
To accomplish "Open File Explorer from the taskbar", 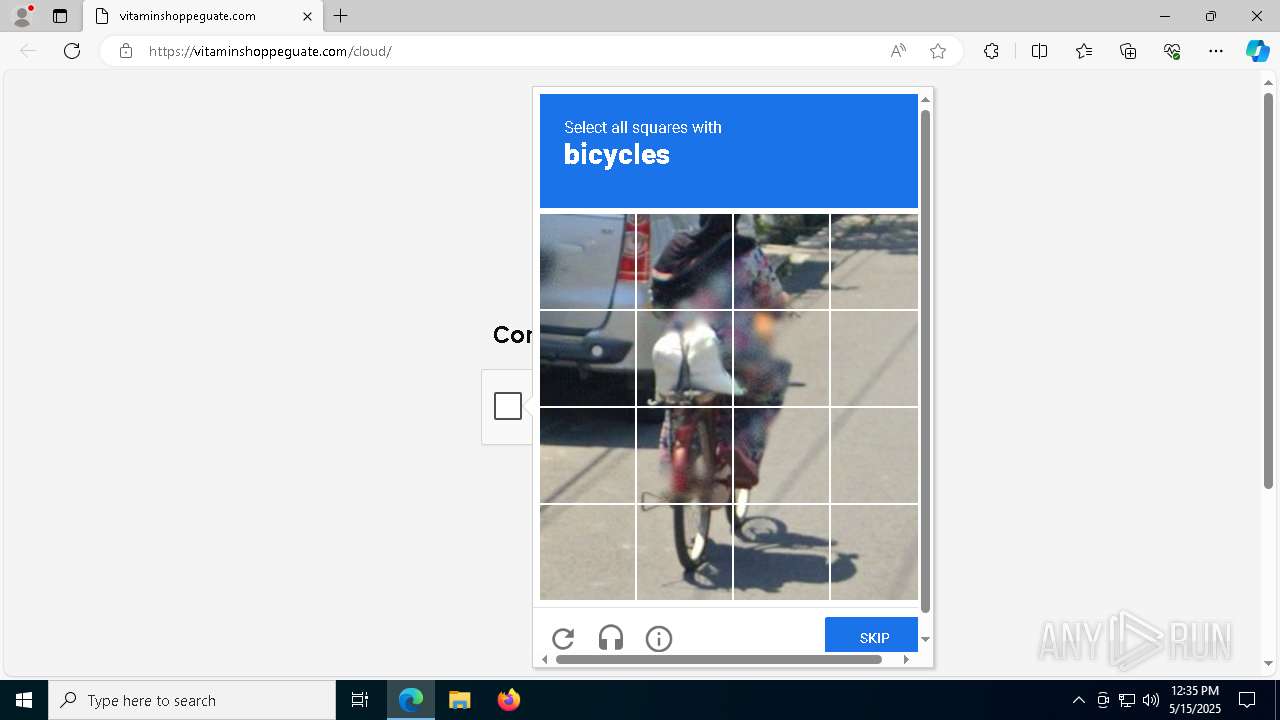I will (x=459, y=700).
